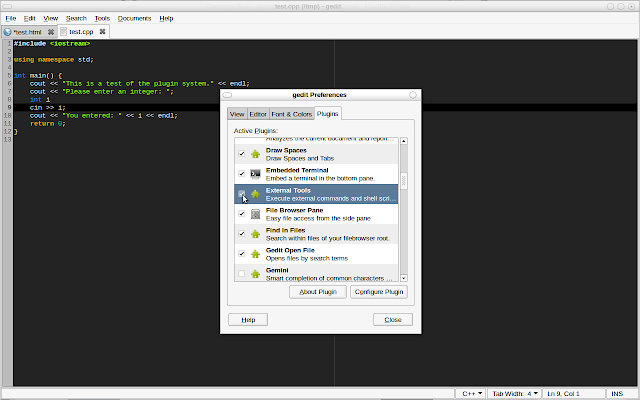Click the Draw Spaces plugin puzzle icon
640x400 pixels.
pyautogui.click(x=256, y=154)
